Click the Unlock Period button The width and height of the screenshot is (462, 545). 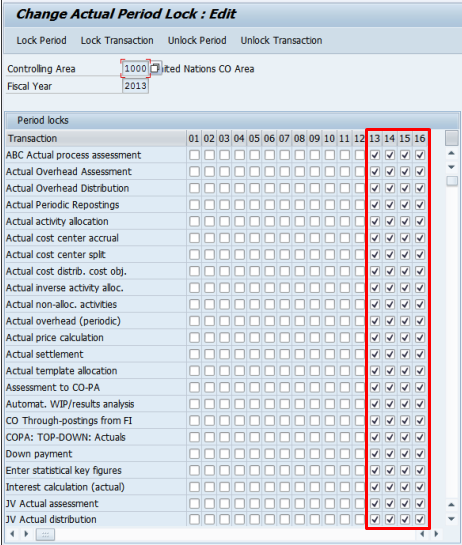pos(197,40)
